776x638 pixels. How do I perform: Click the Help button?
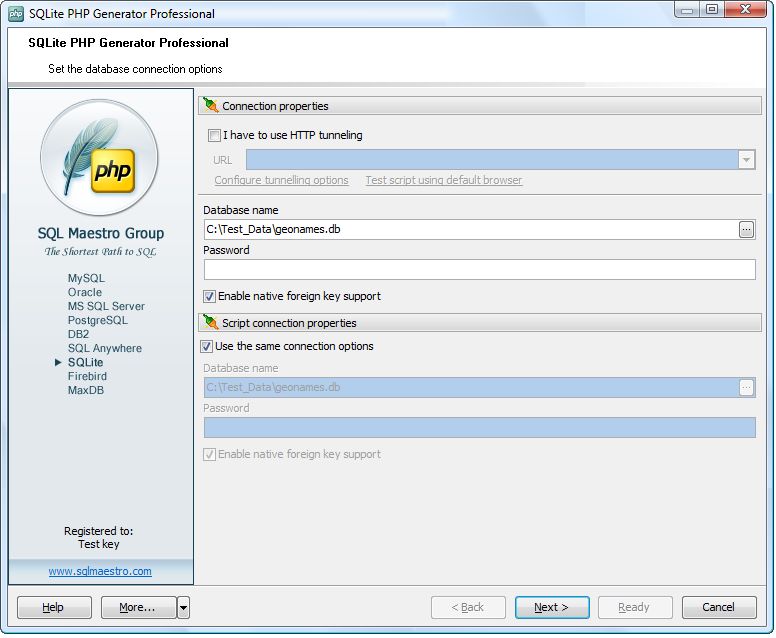(x=54, y=607)
